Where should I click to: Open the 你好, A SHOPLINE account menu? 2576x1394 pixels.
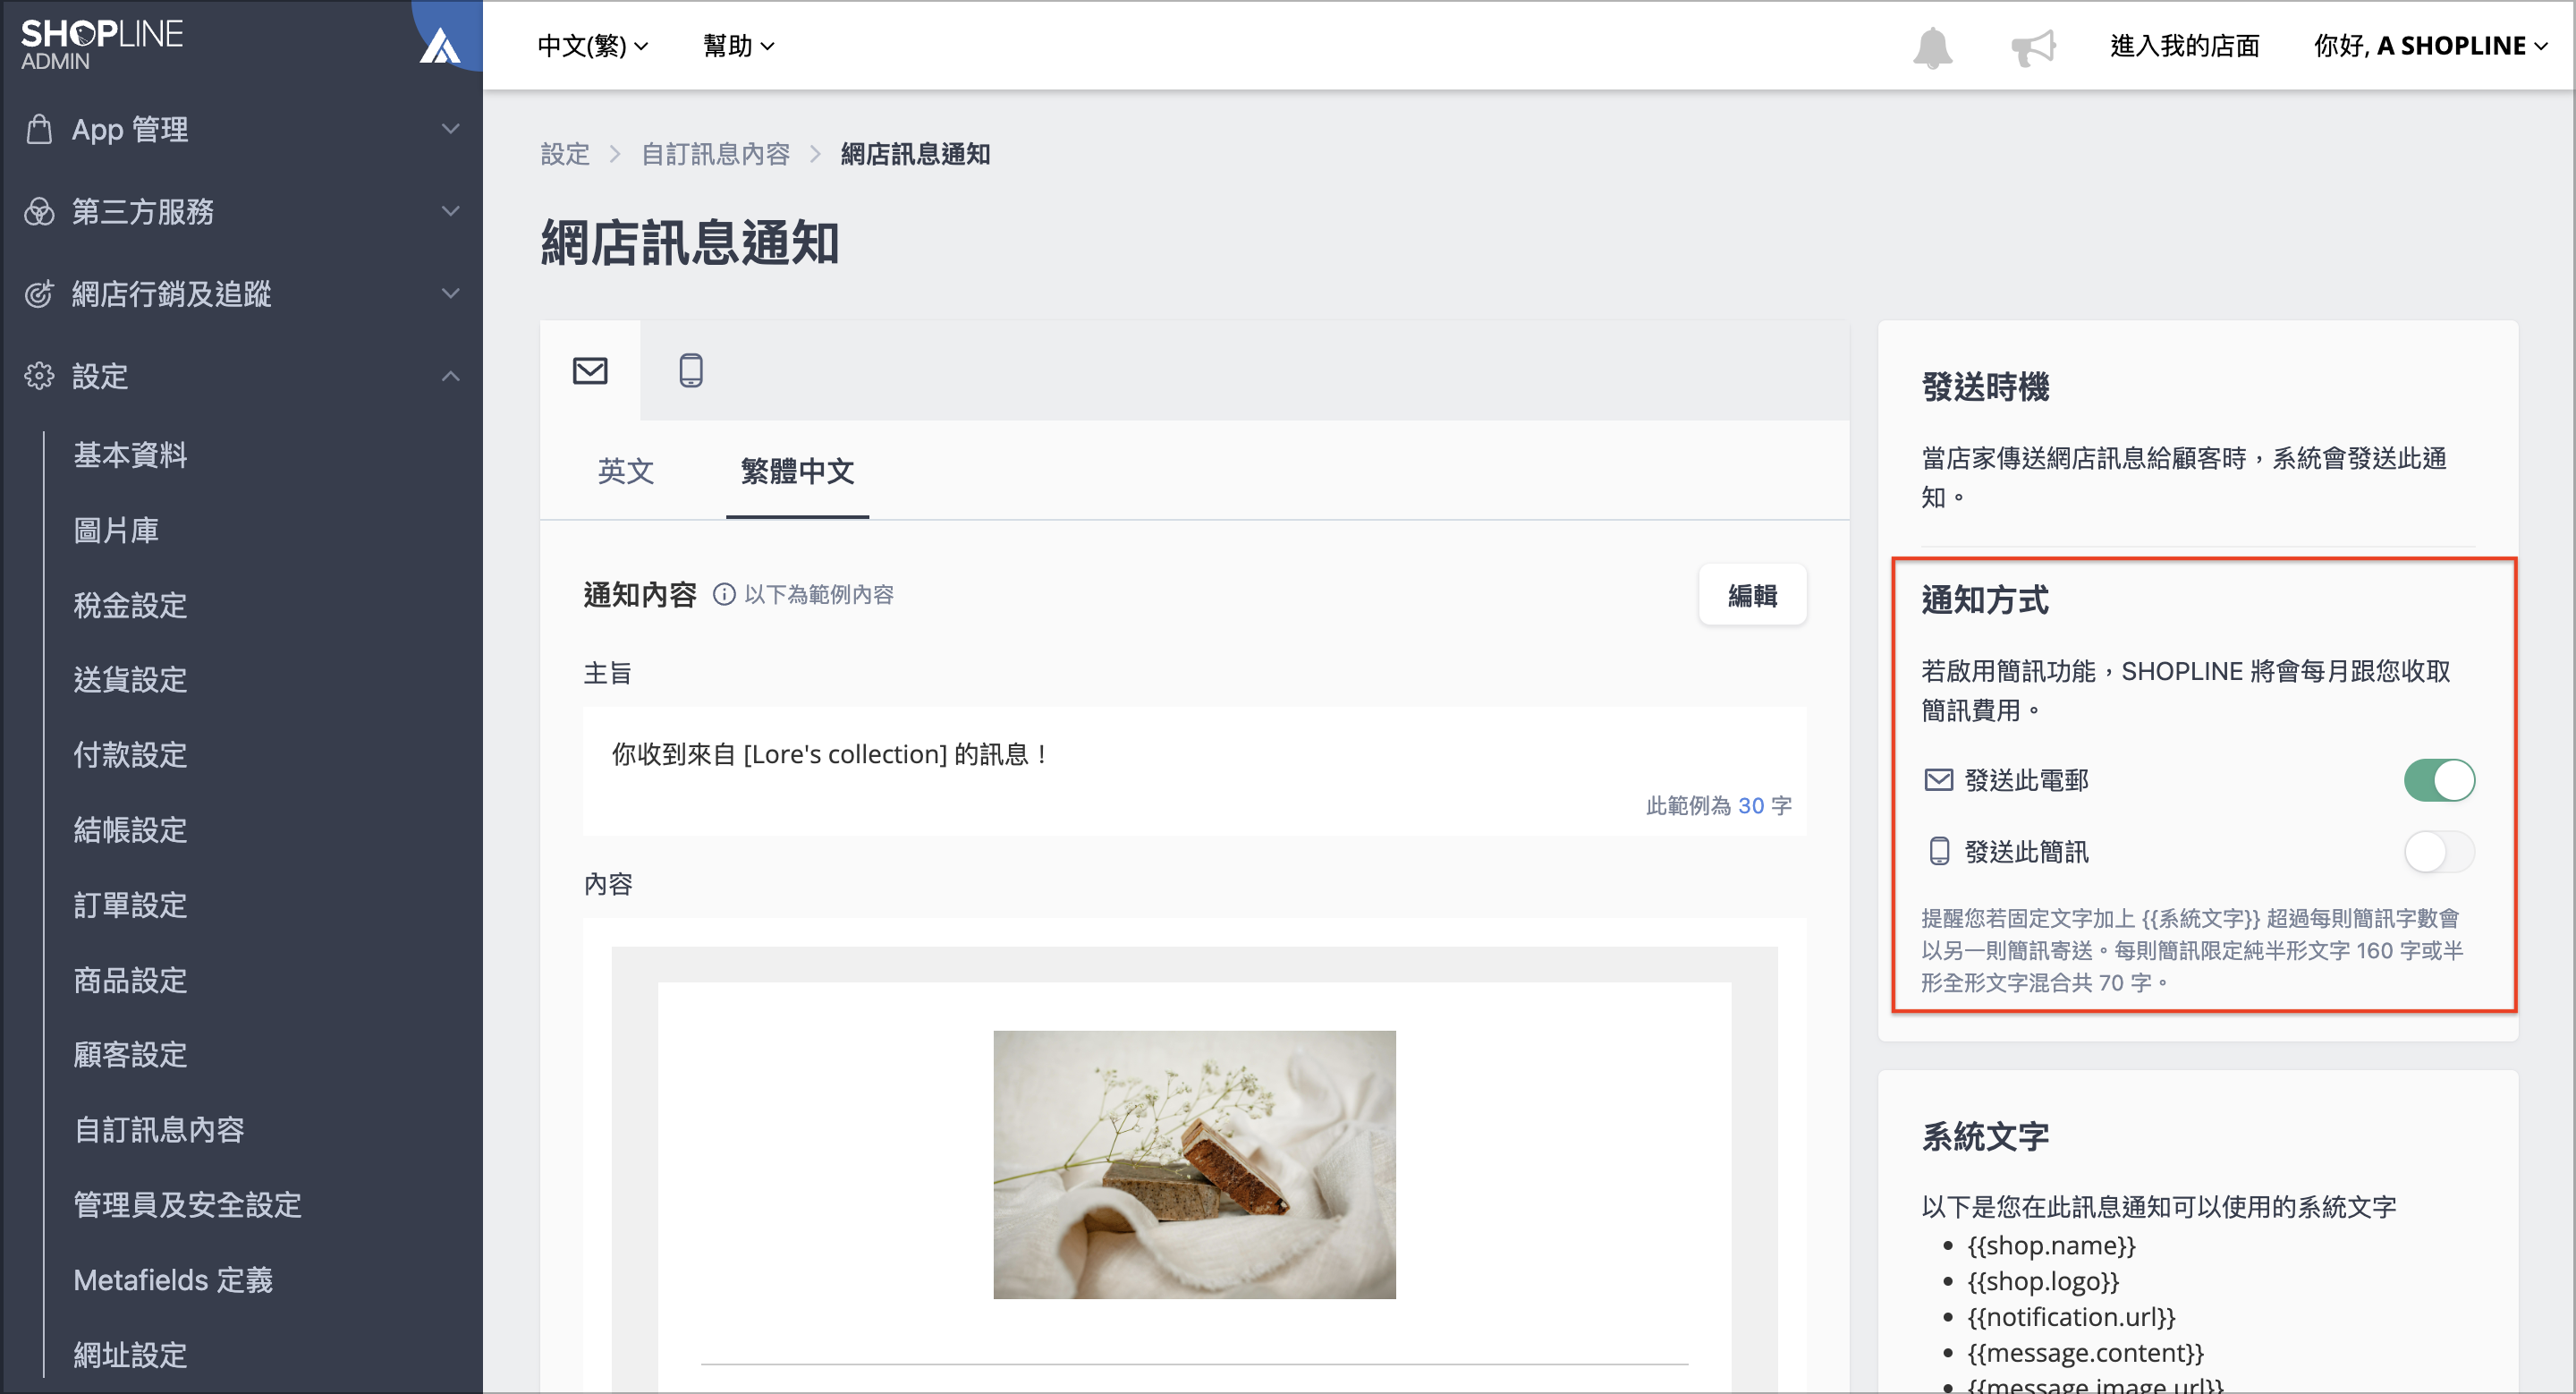pyautogui.click(x=2430, y=46)
